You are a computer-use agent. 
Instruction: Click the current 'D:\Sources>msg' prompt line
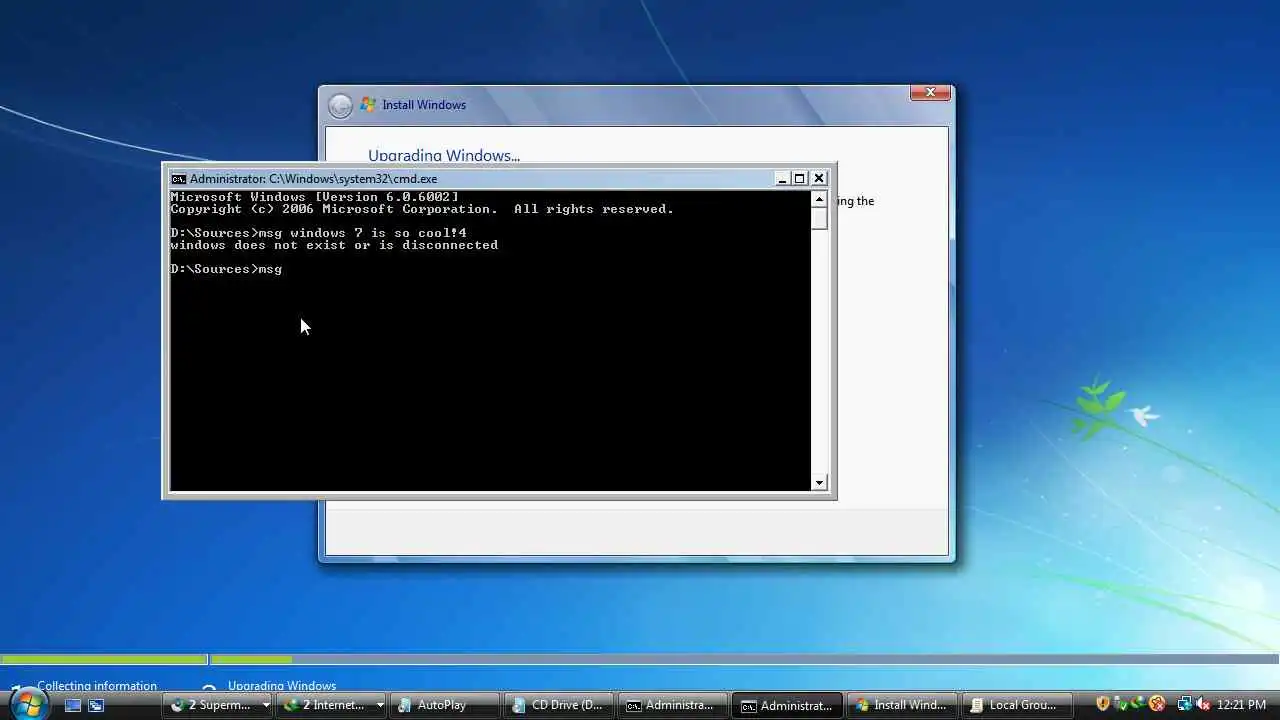(x=226, y=269)
